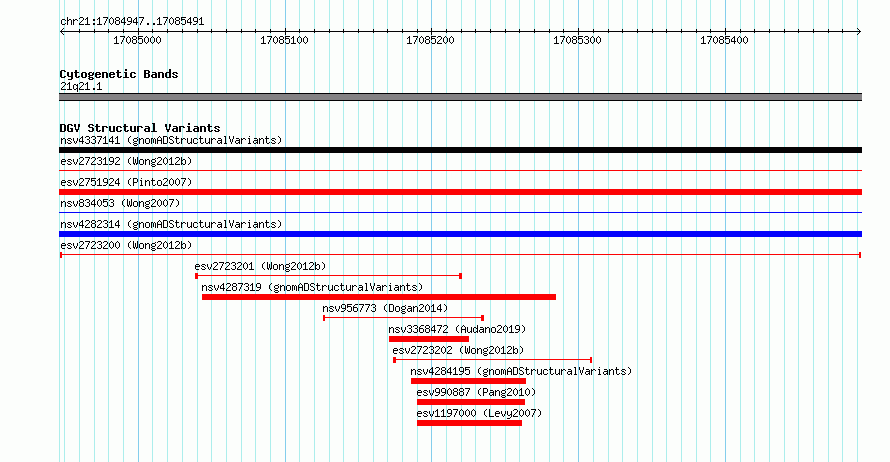
Task: Open variant label nsv3368472 (Audano2019)
Action: (457, 329)
